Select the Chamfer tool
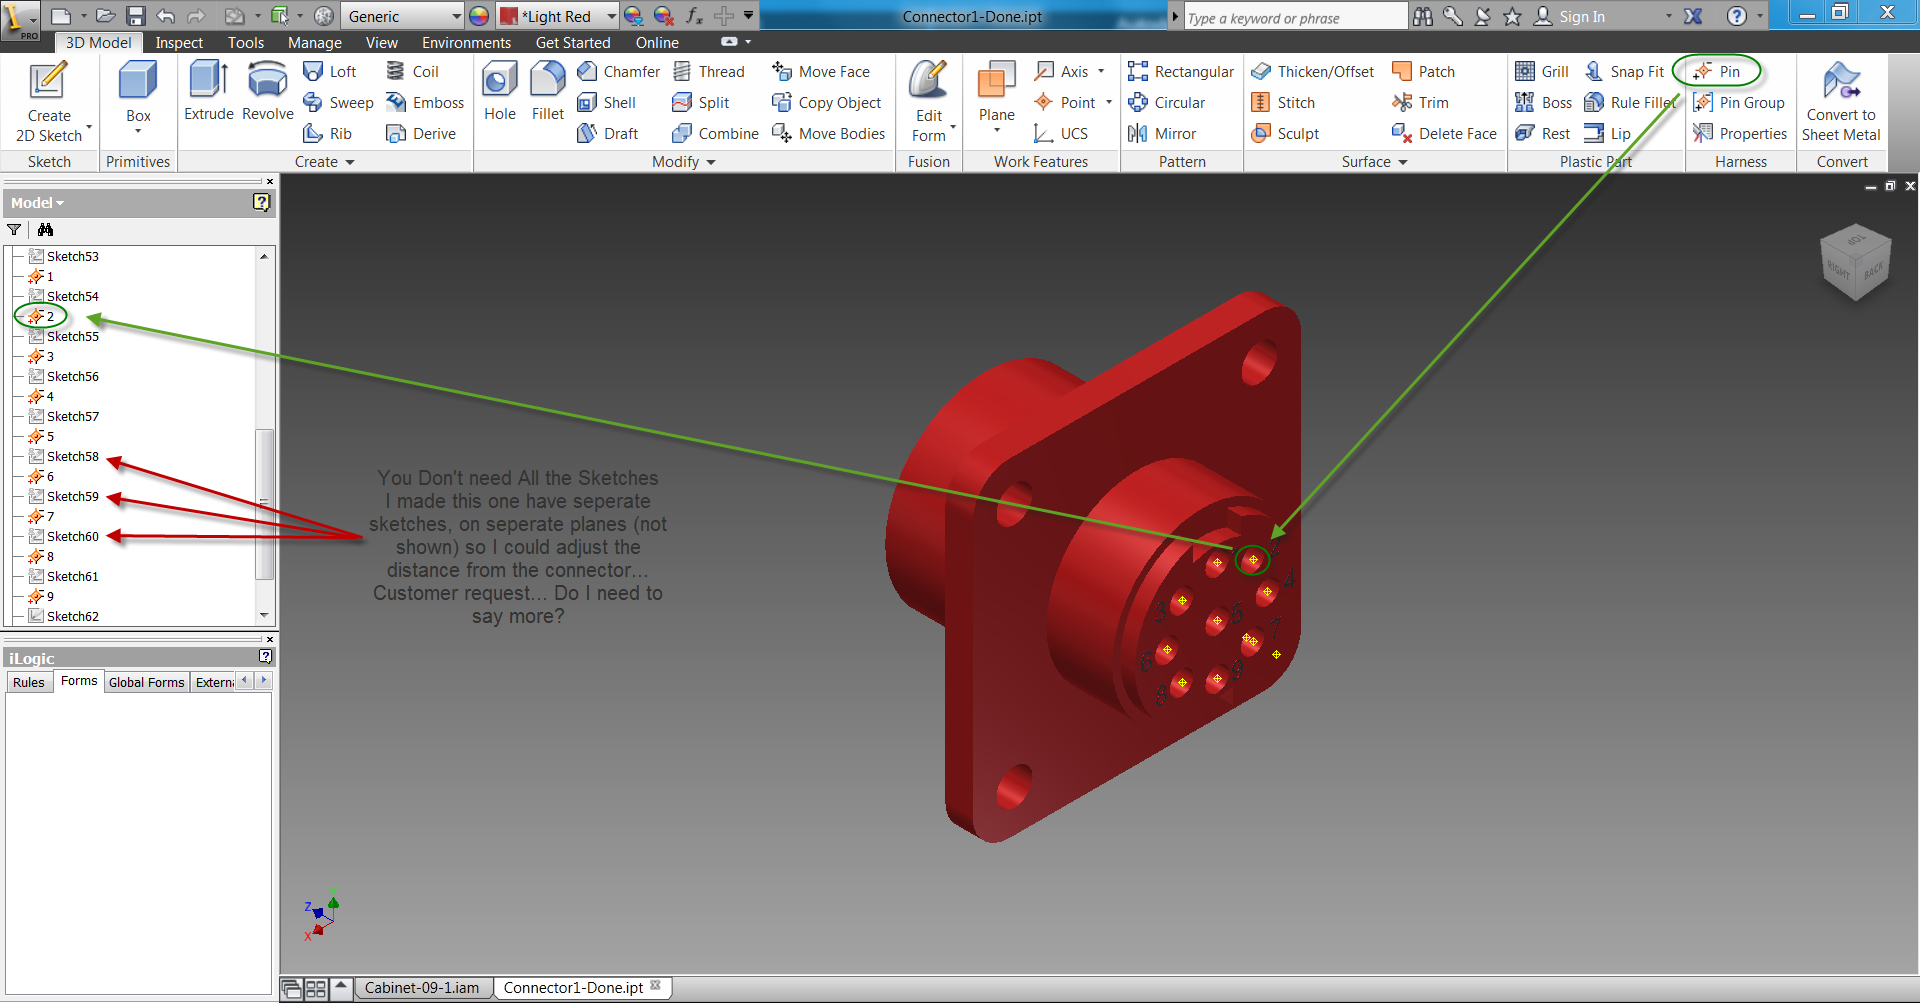 (x=618, y=71)
